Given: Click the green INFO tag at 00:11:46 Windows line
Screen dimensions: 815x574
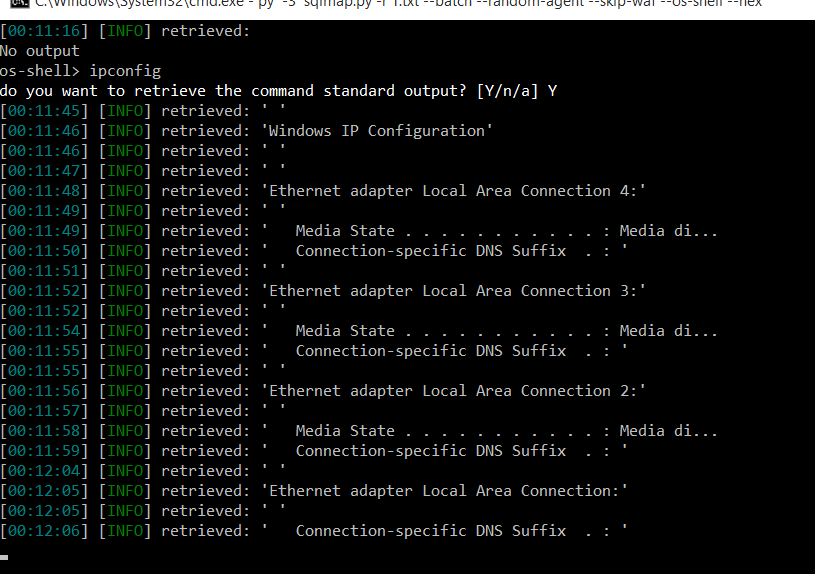Looking at the screenshot, I should [x=125, y=131].
